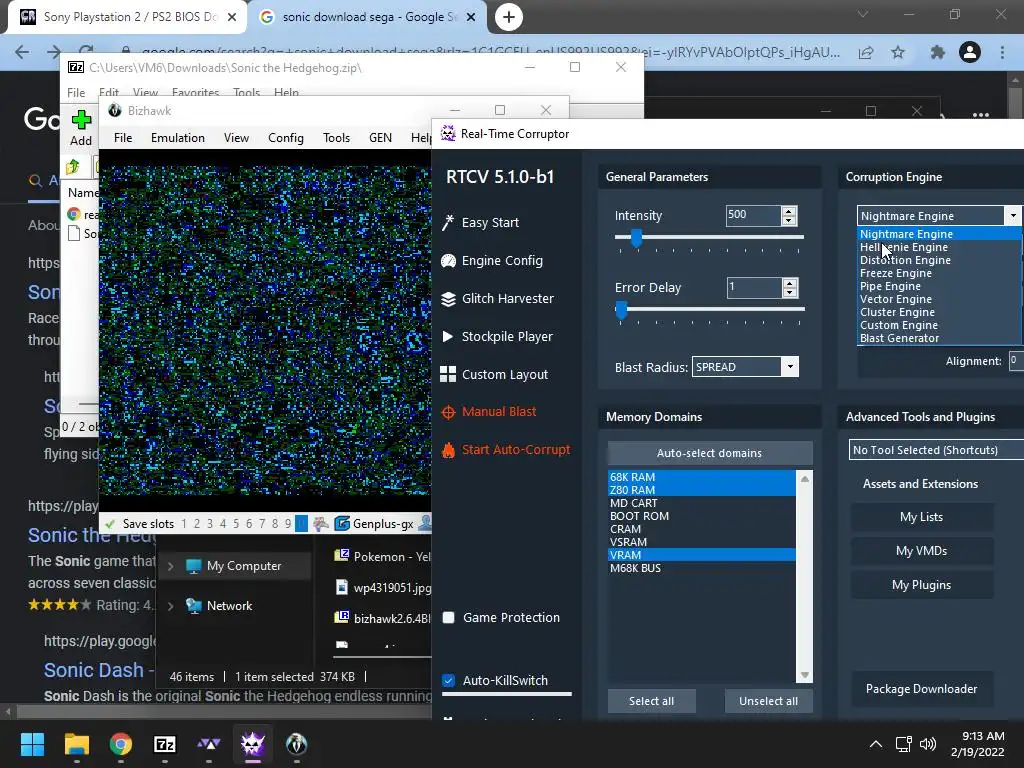1024x768 pixels.
Task: Select VSRAM memory domain
Action: (x=701, y=542)
